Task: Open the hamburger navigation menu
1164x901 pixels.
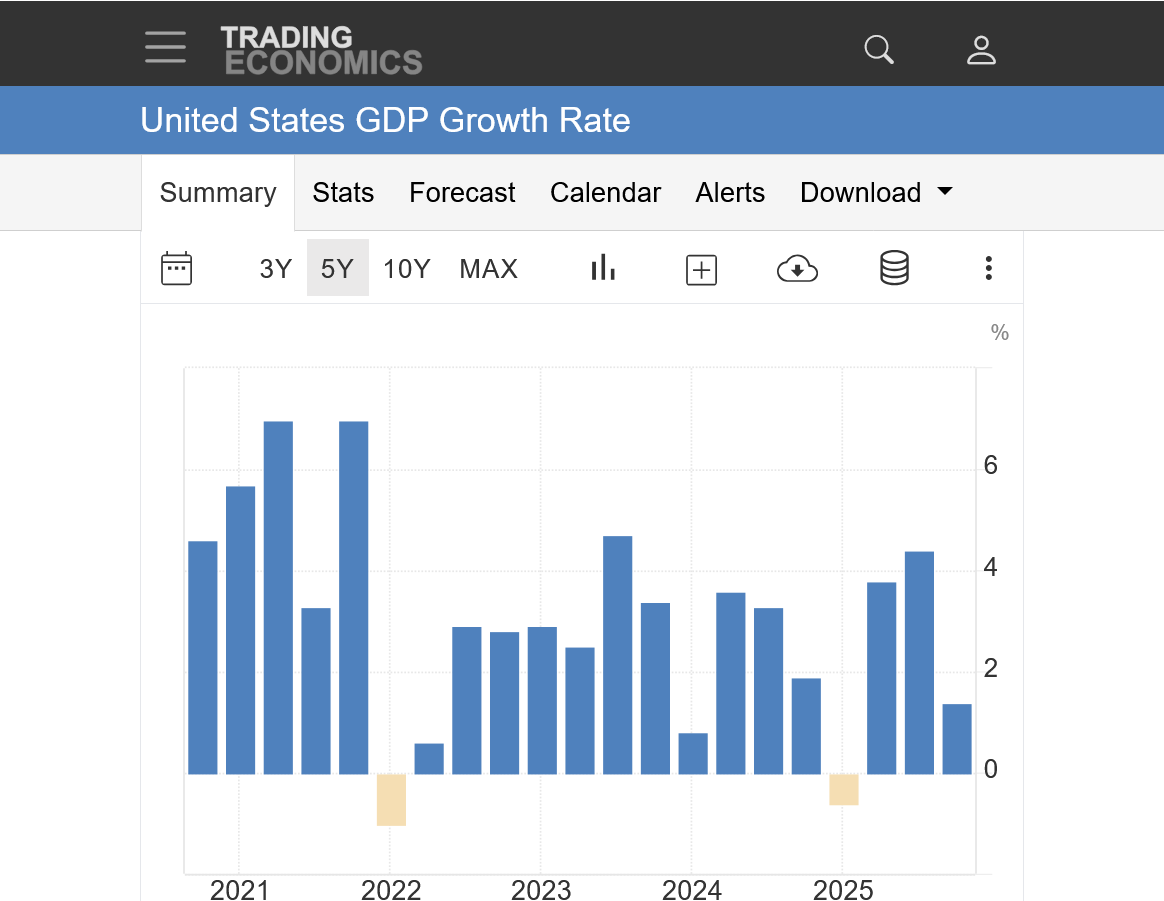Action: pos(165,47)
